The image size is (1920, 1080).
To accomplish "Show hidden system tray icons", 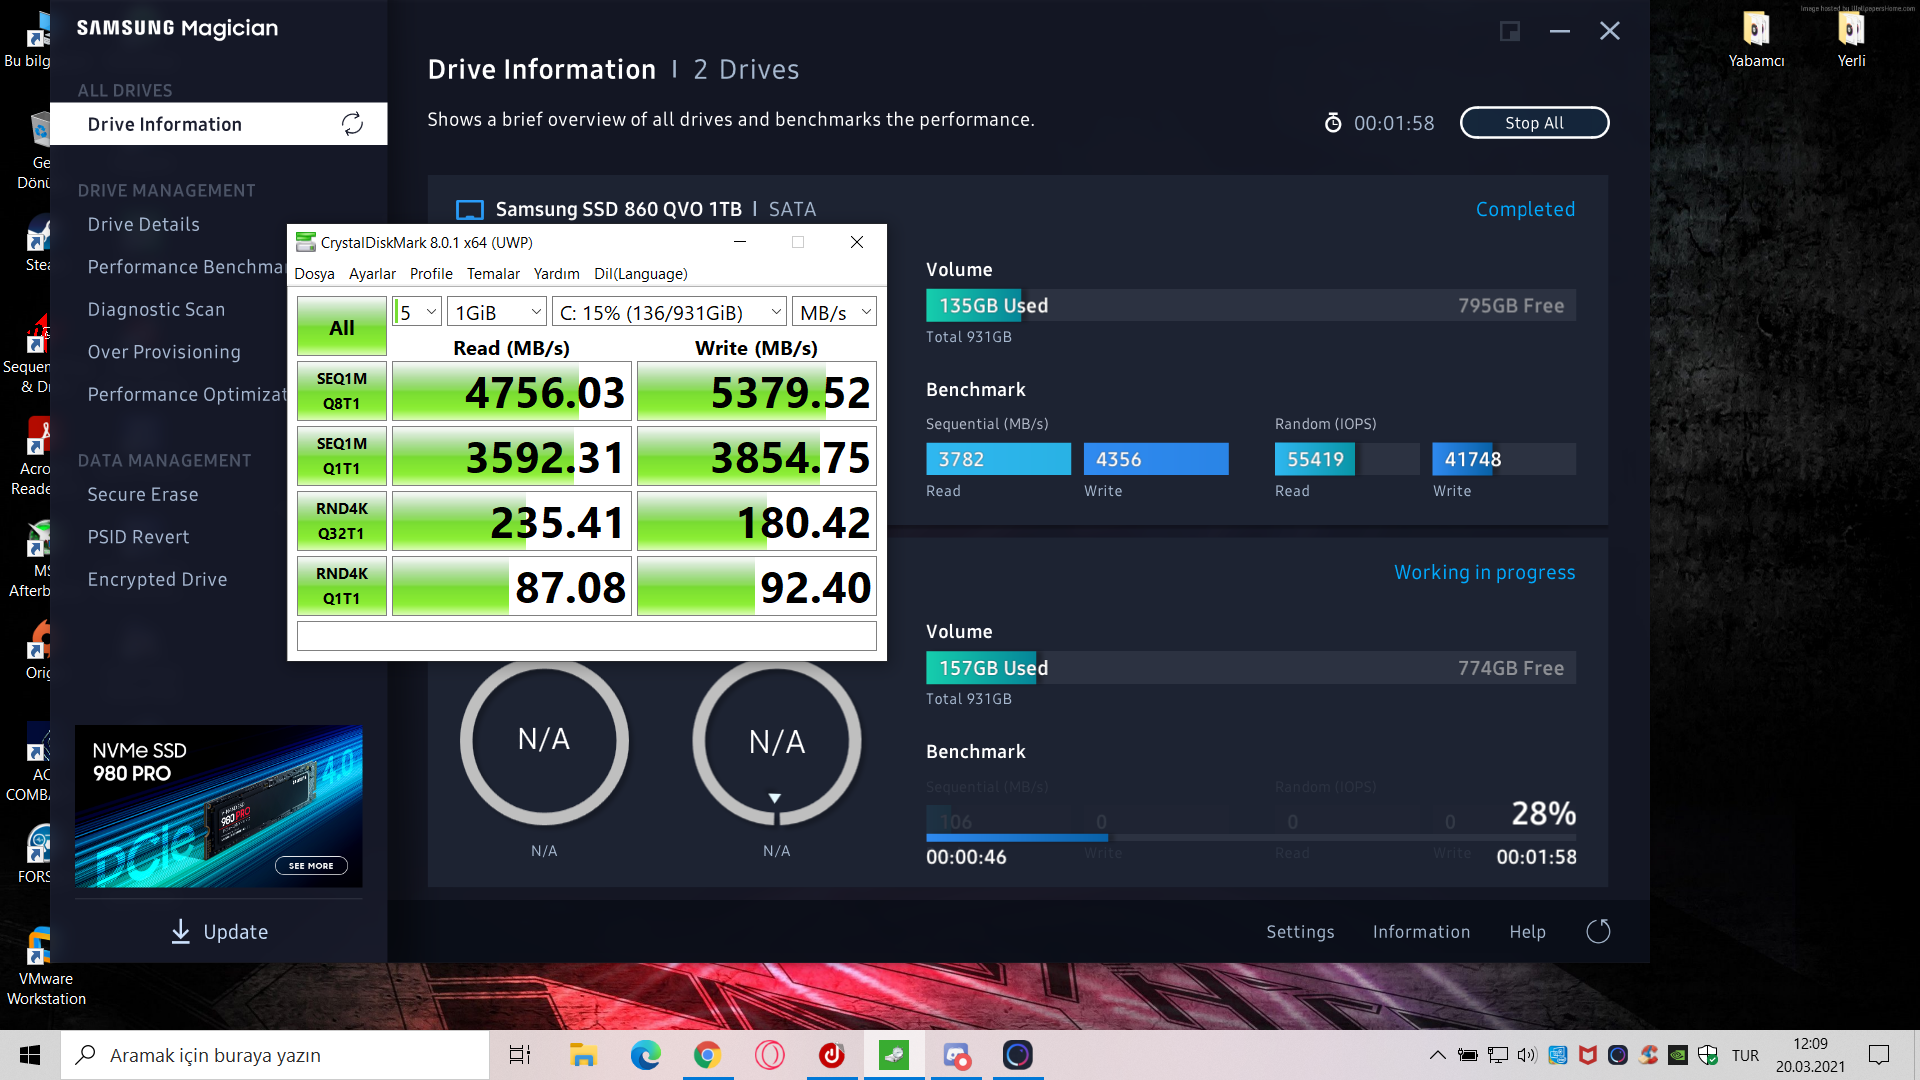I will pos(1437,1055).
